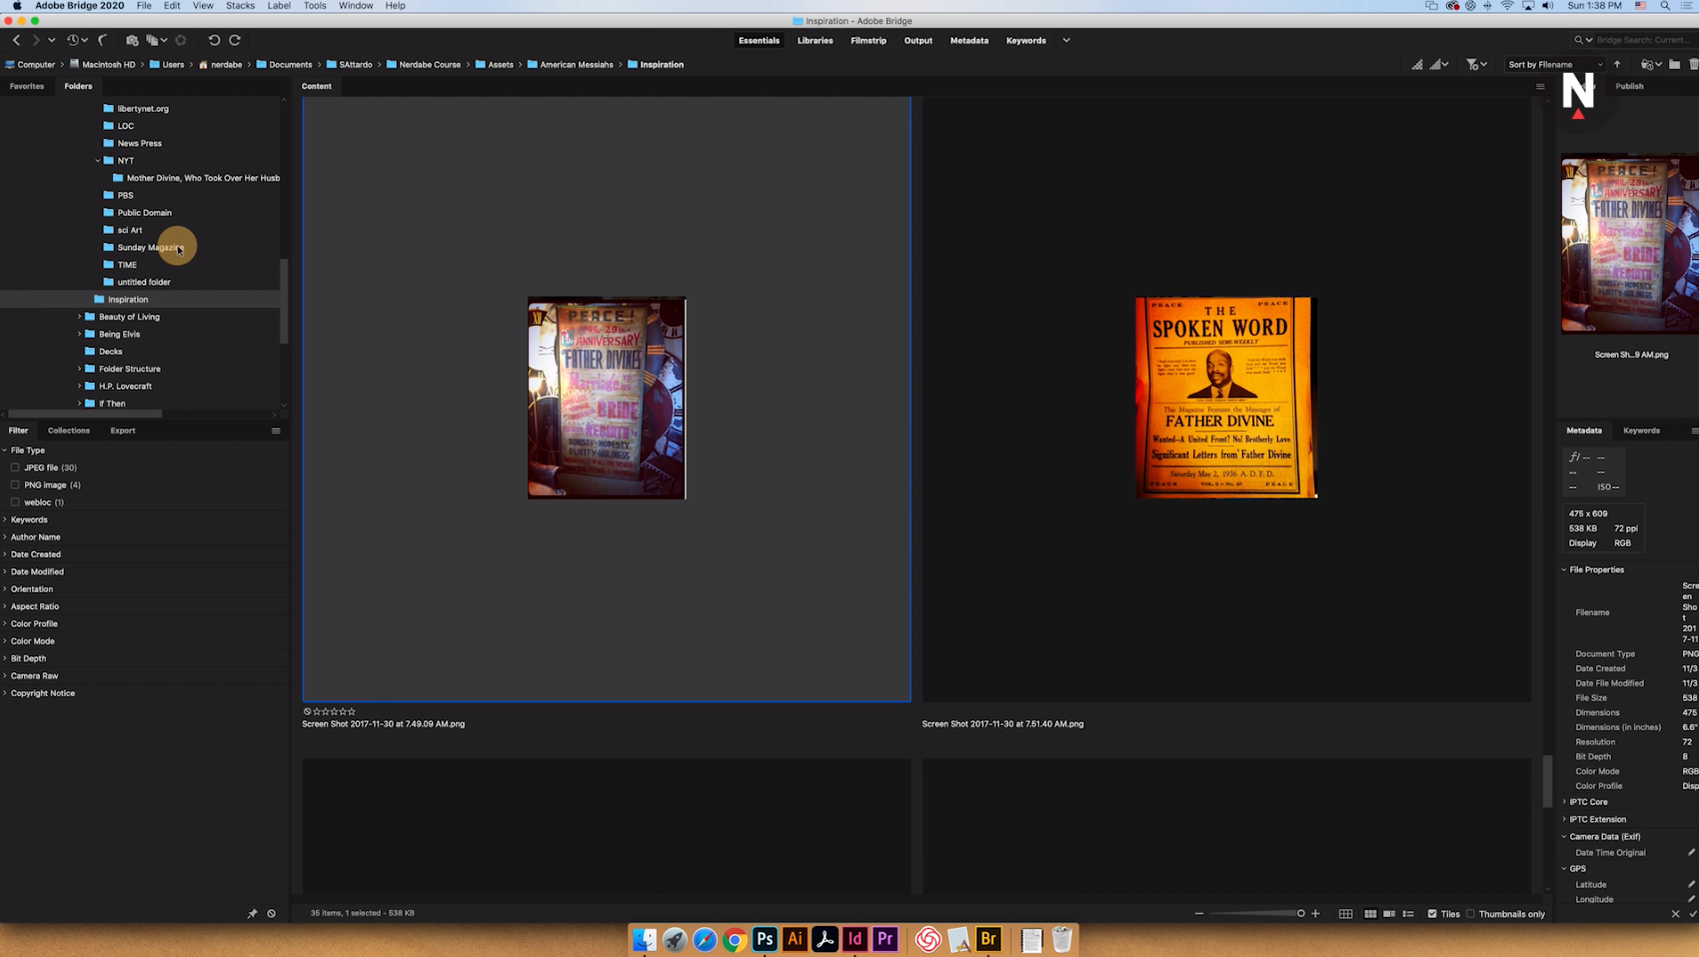
Task: Open Photoshop from the dock
Action: coord(765,939)
